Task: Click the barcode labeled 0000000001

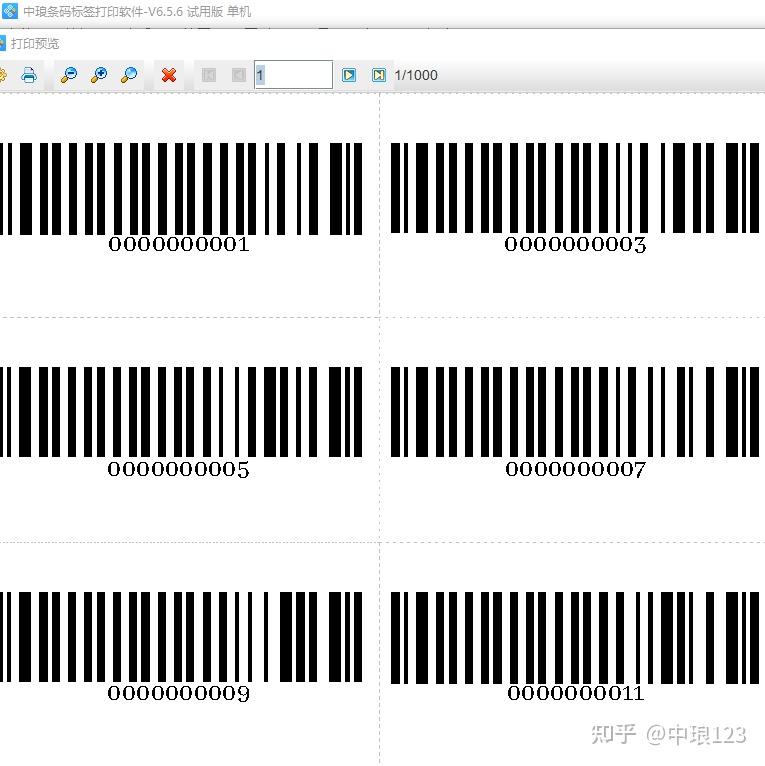Action: coord(181,189)
